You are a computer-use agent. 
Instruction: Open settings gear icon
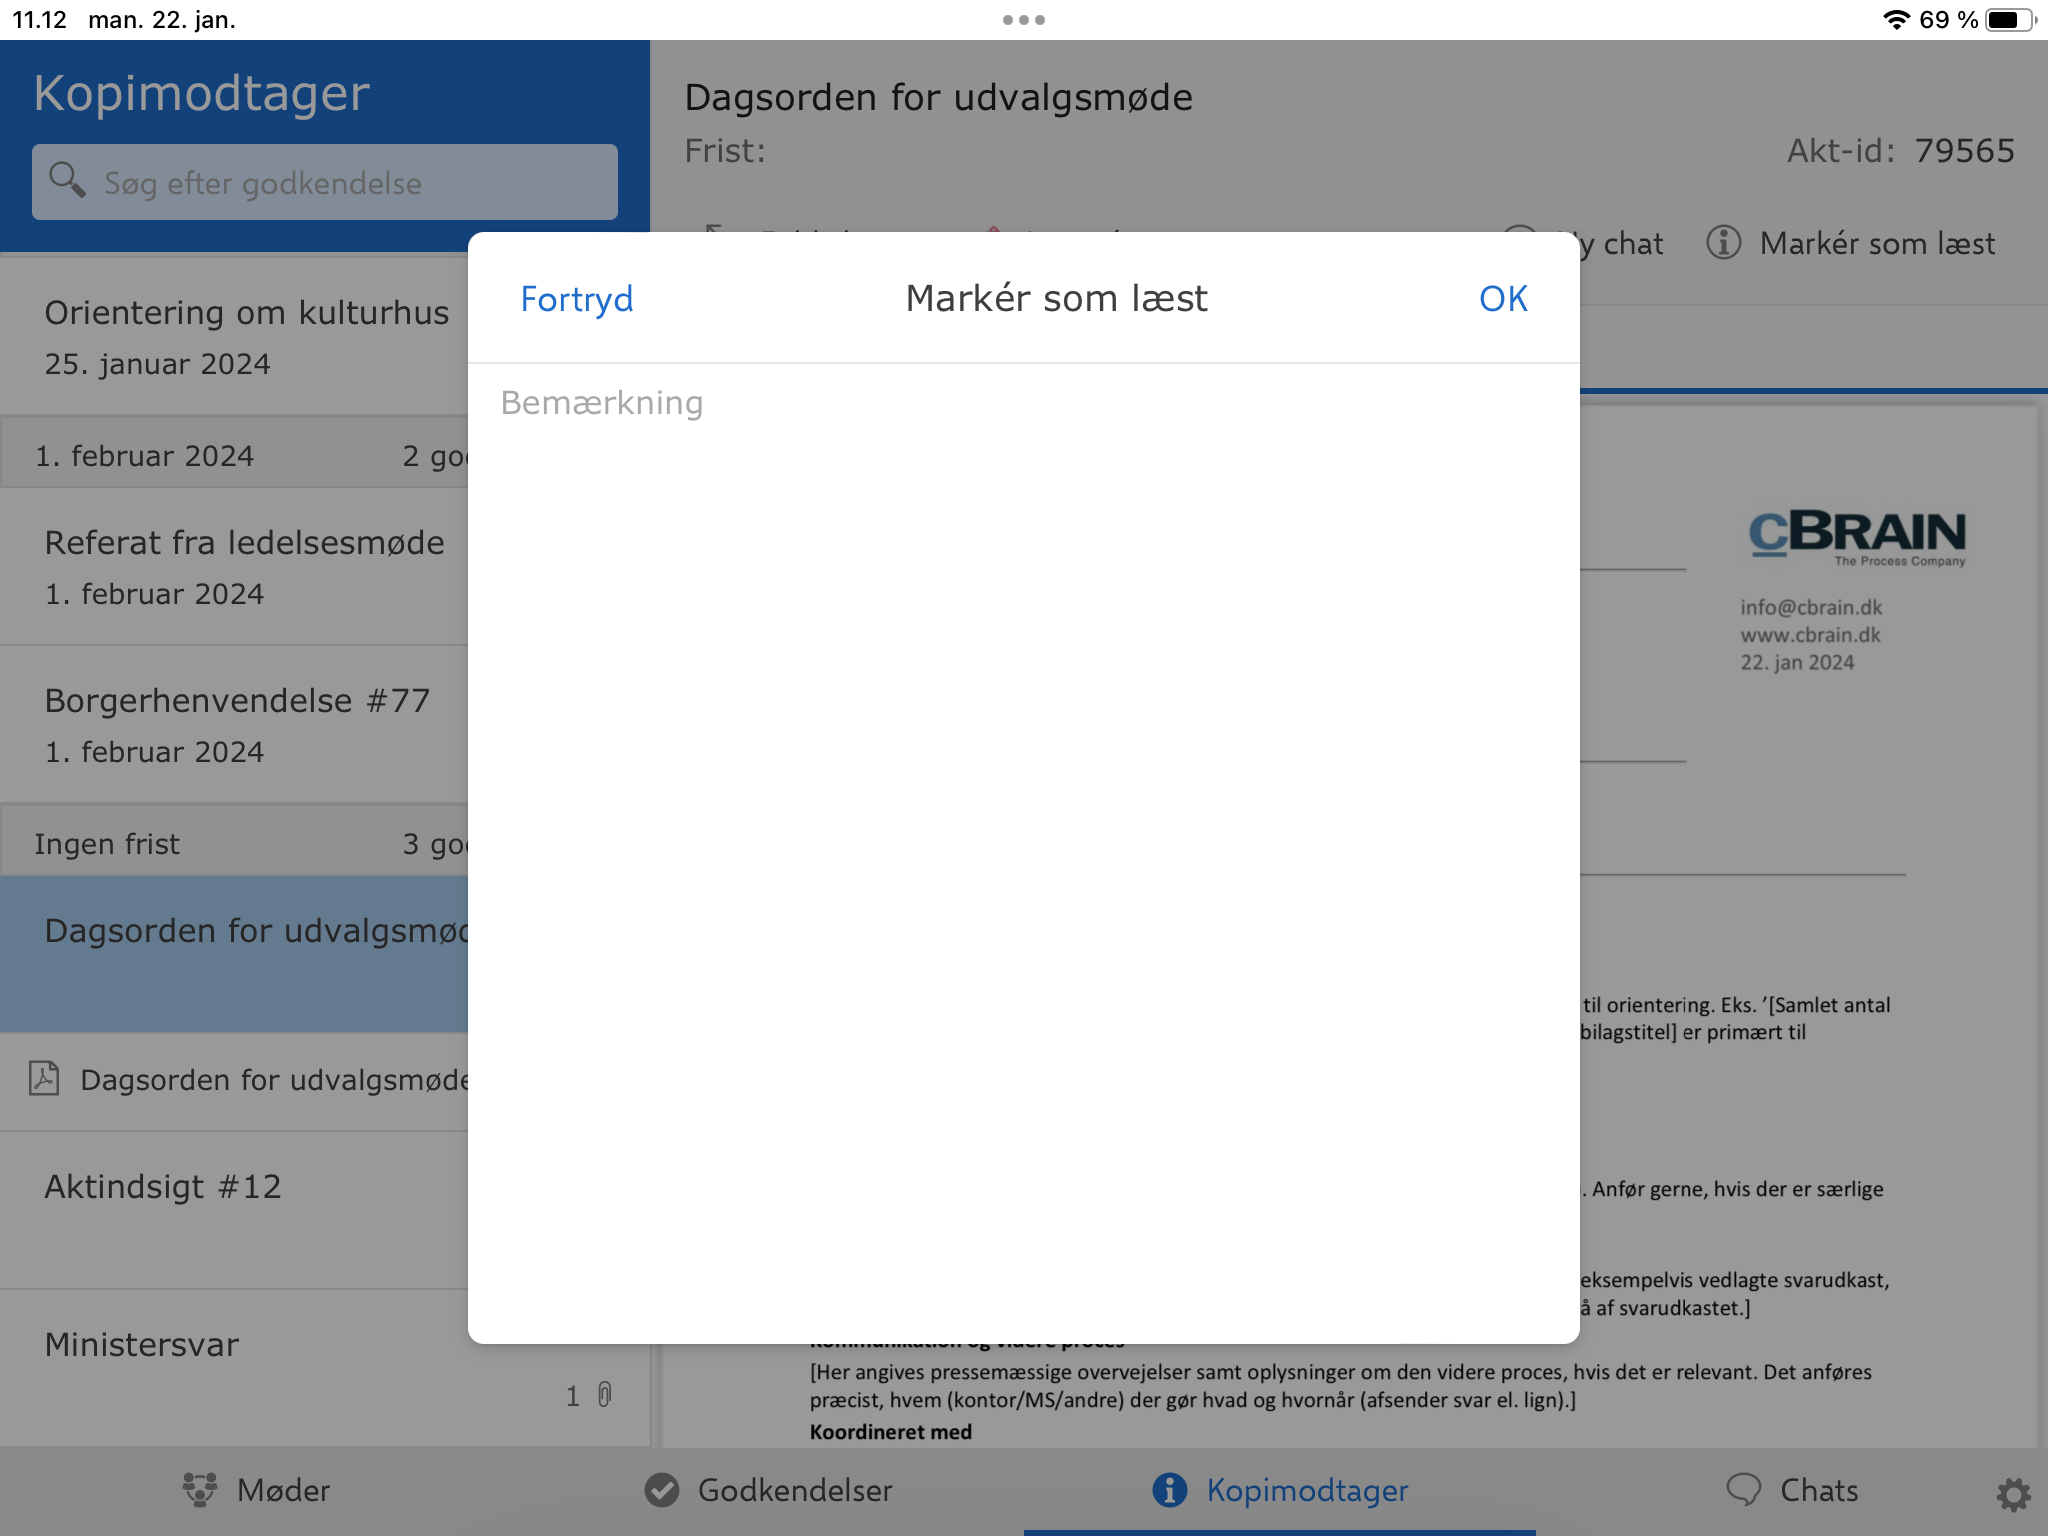tap(2012, 1494)
